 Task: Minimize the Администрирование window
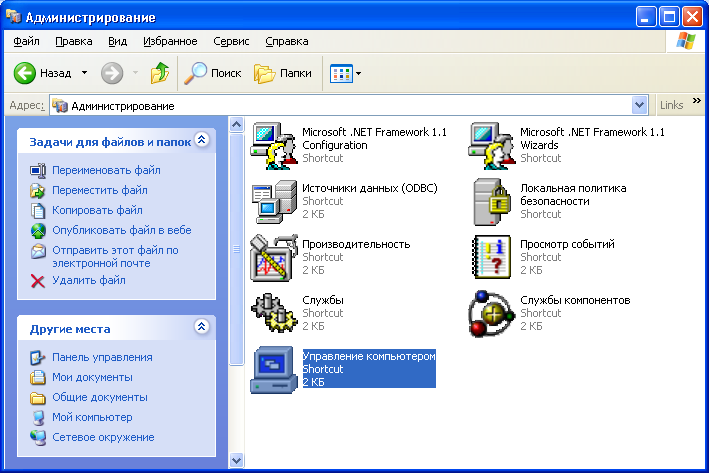coord(645,18)
